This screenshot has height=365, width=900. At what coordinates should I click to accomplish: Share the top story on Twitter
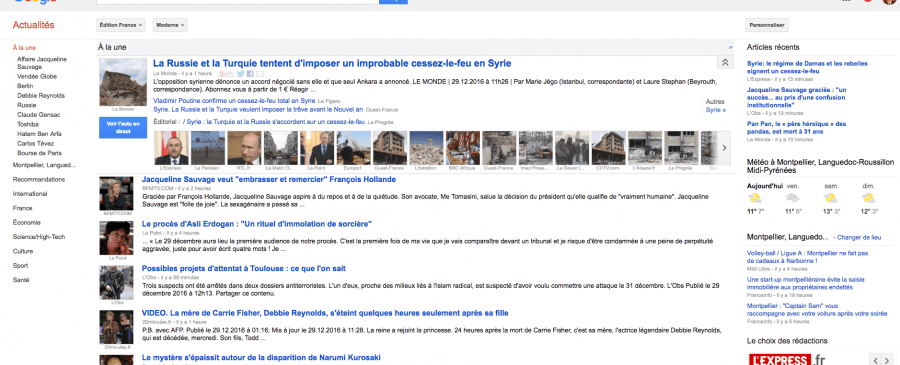tap(241, 74)
